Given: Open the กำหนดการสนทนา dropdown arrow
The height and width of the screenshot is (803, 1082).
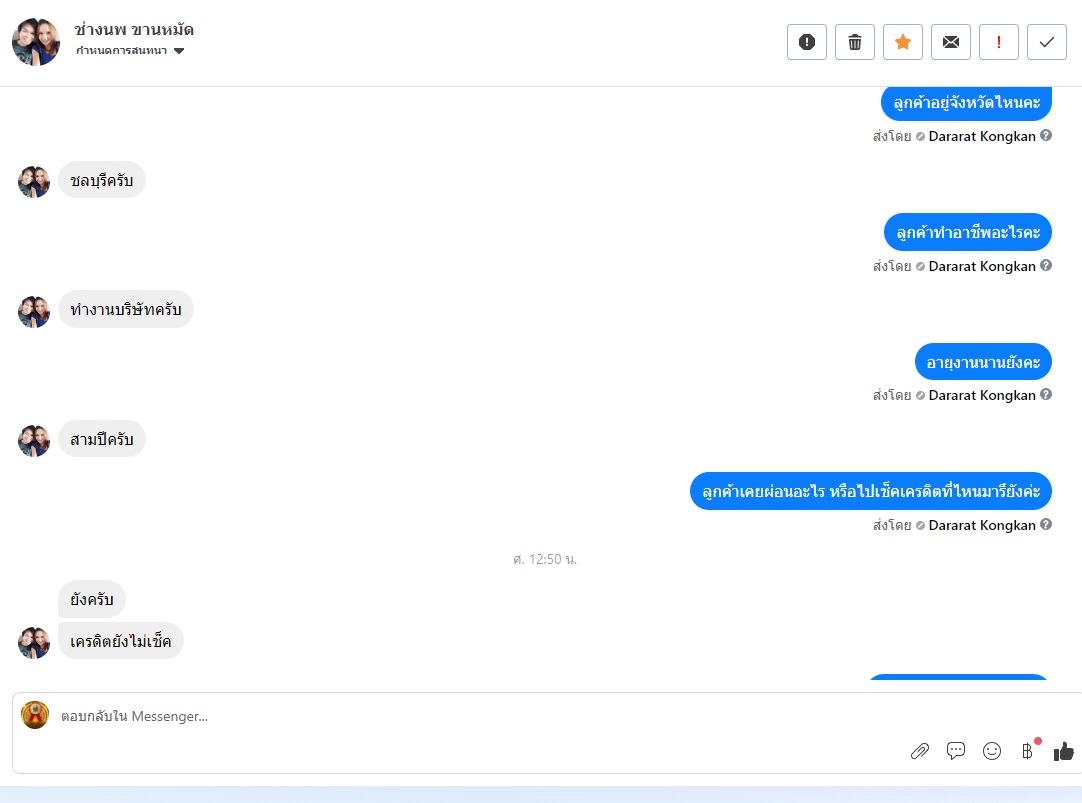Looking at the screenshot, I should tap(179, 51).
